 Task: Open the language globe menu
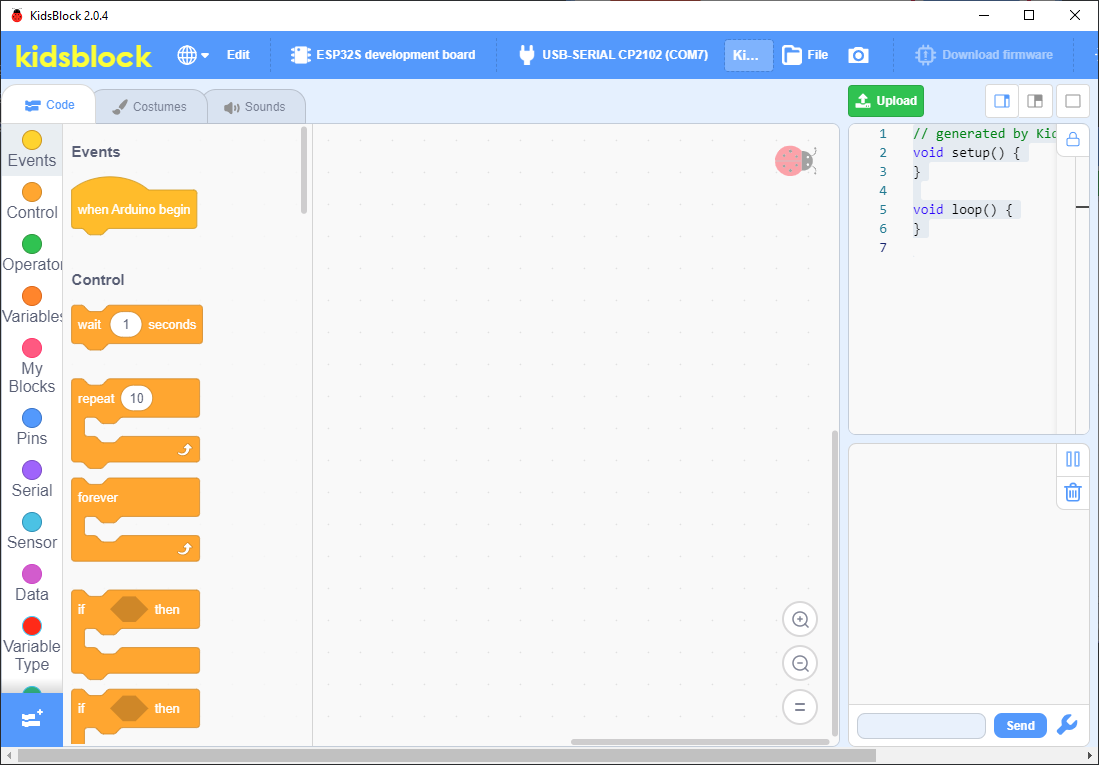pyautogui.click(x=193, y=55)
